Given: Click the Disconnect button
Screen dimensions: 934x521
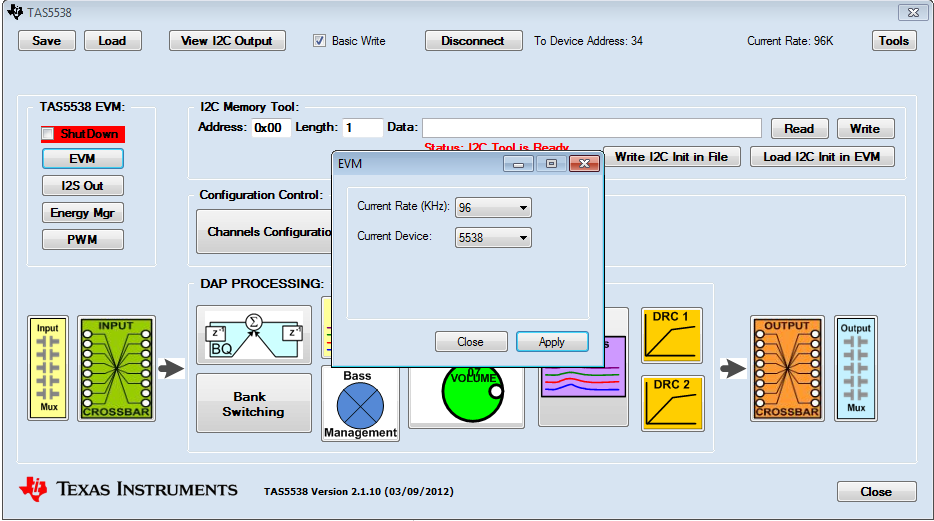Looking at the screenshot, I should click(x=474, y=40).
